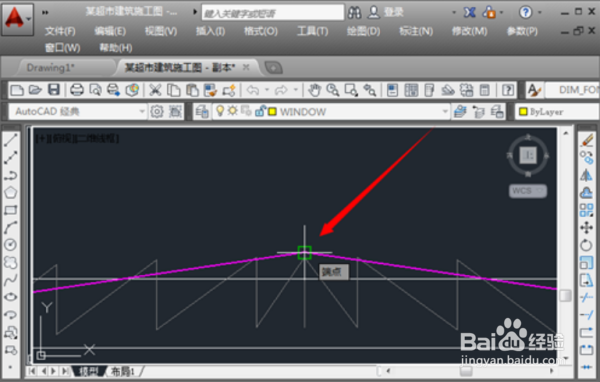Open the 视图(V) menu
The width and height of the screenshot is (600, 382).
(161, 31)
